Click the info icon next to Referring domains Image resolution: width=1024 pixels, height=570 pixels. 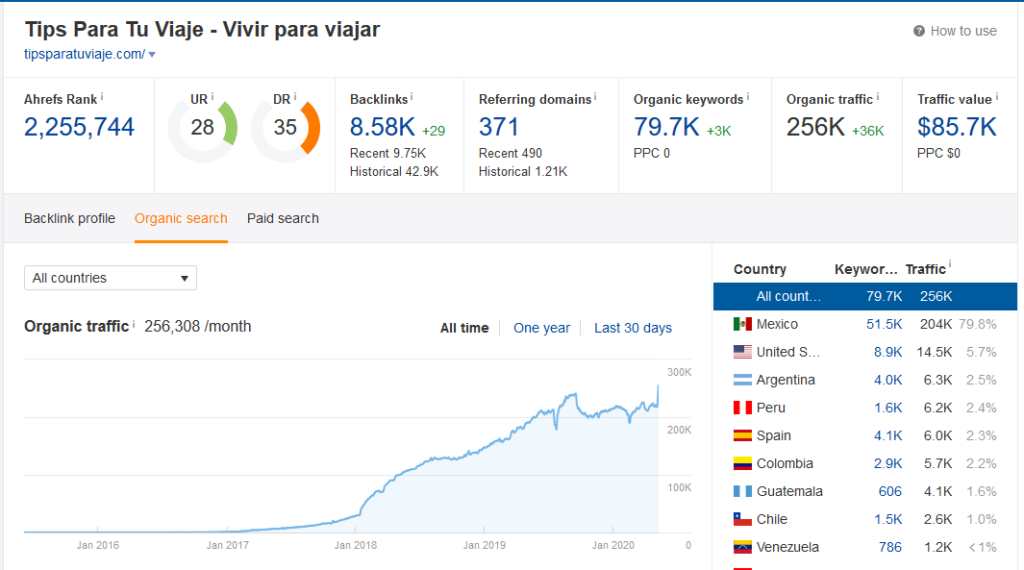595,97
